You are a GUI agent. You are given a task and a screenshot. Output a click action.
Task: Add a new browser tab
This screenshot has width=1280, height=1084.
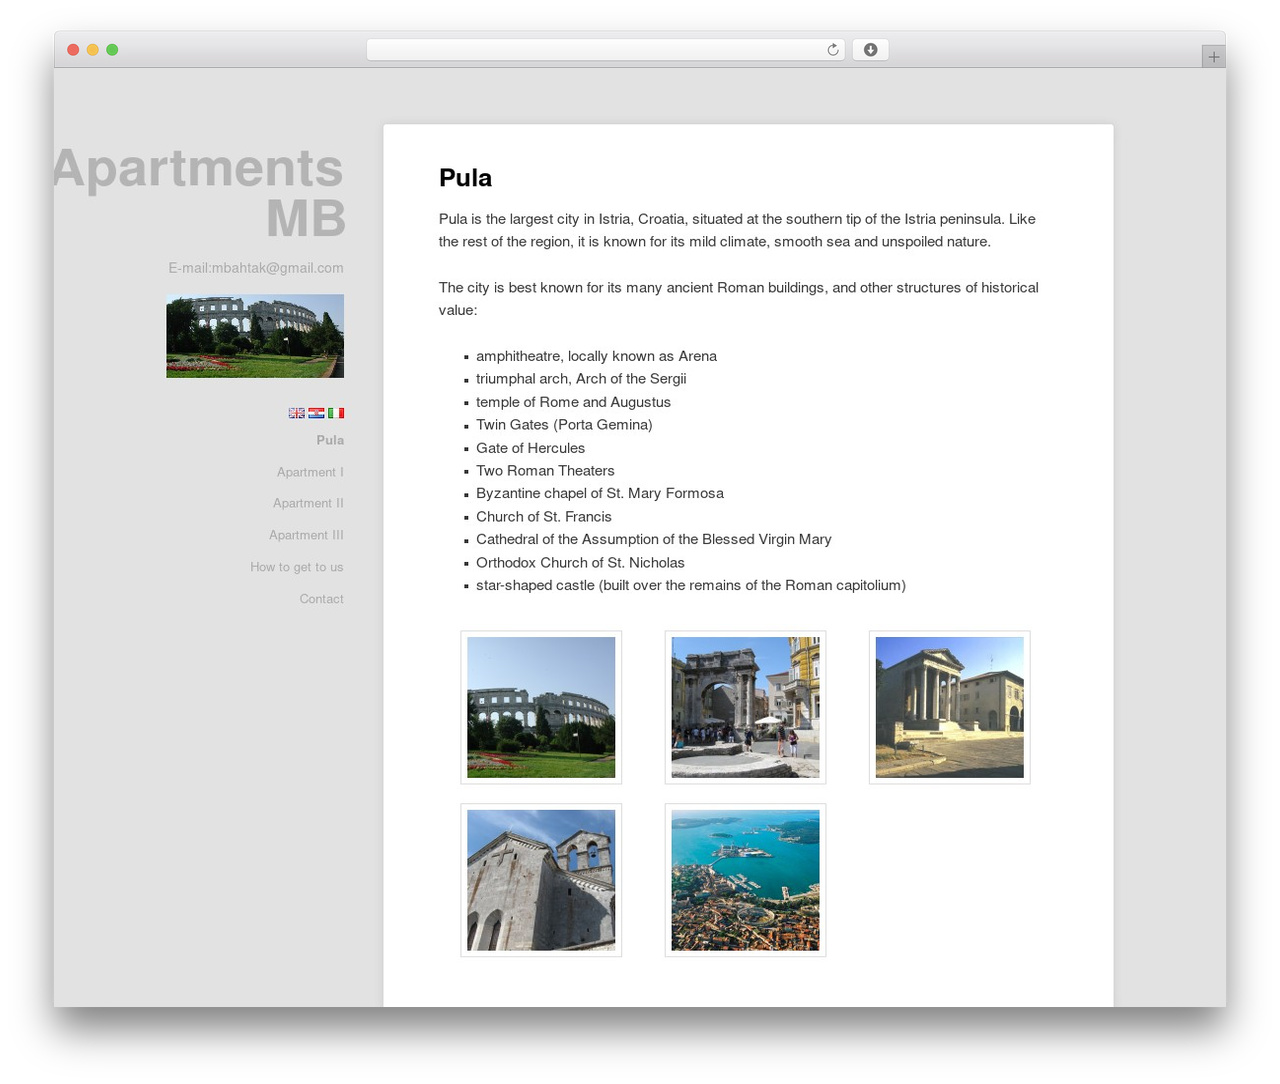(1213, 57)
